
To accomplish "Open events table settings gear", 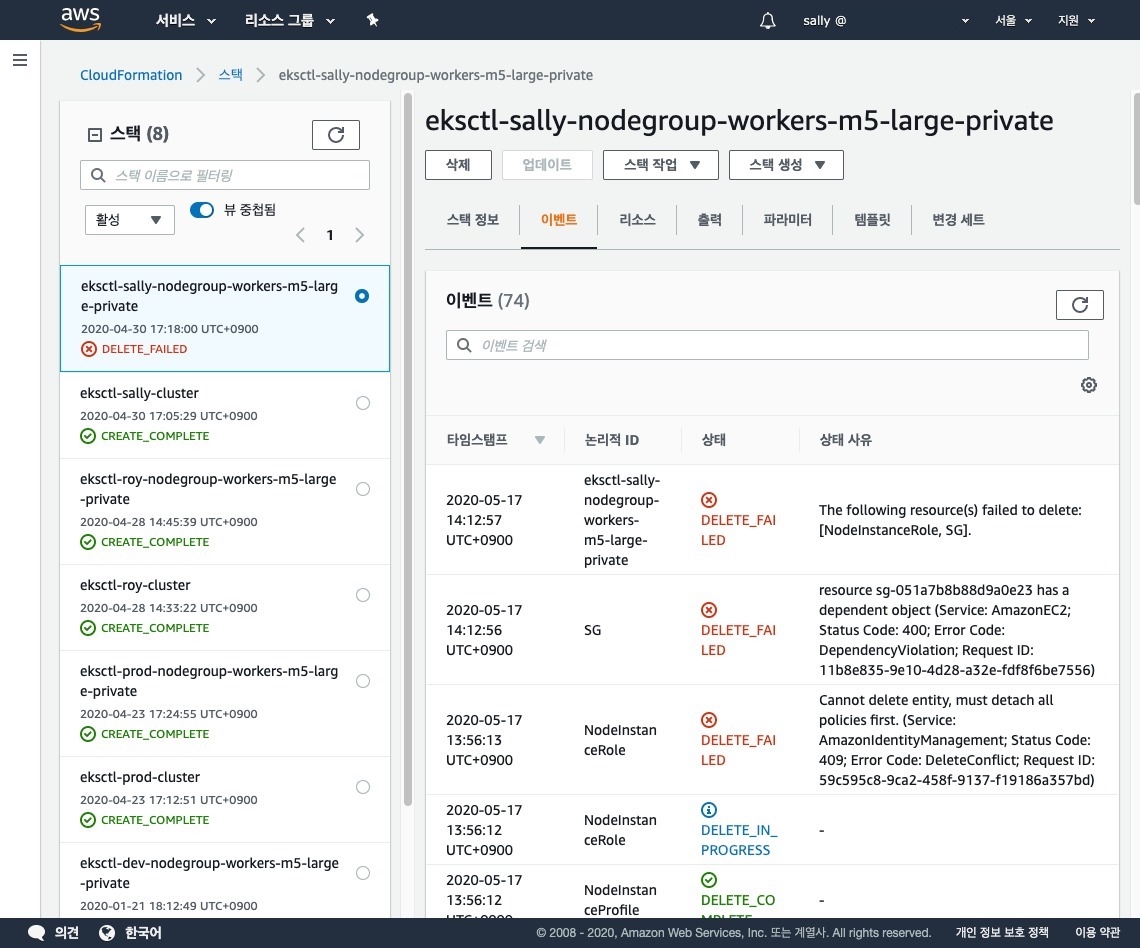I will 1089,385.
